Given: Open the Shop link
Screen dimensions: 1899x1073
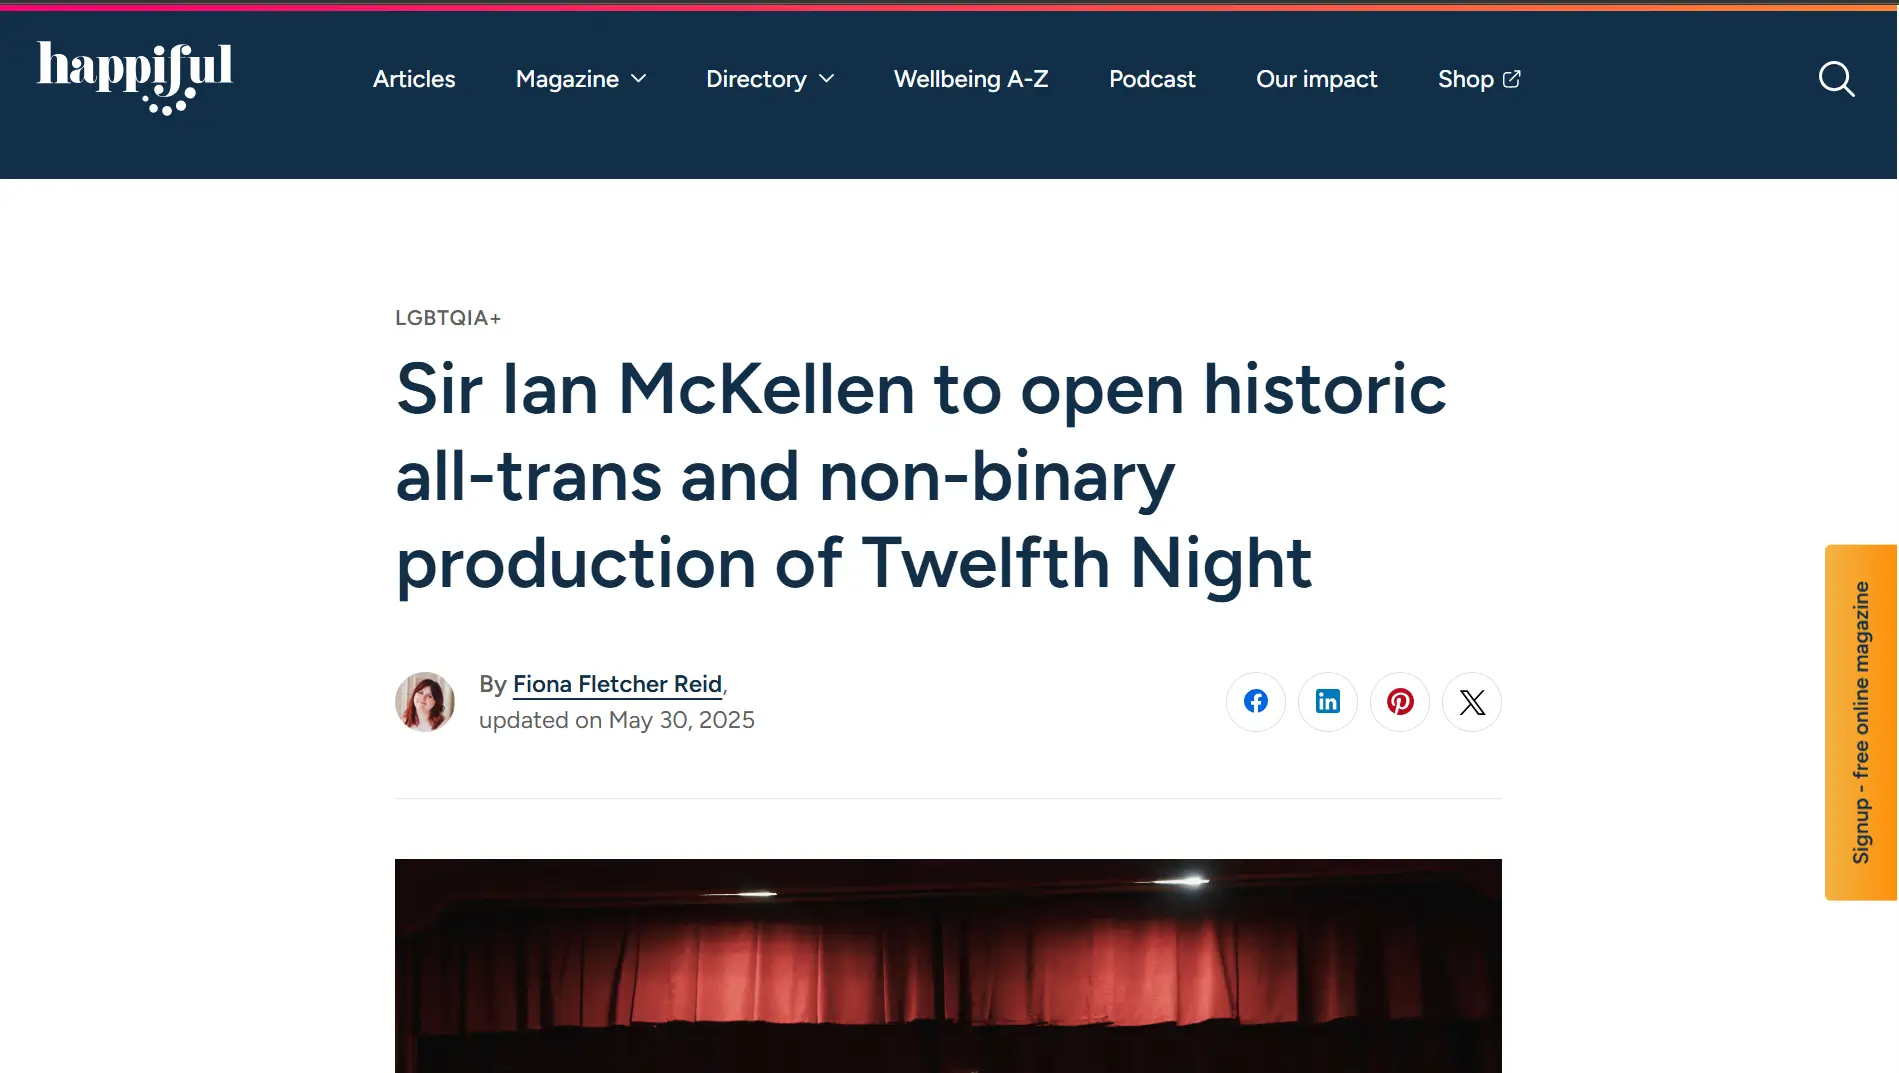Looking at the screenshot, I should point(1480,79).
